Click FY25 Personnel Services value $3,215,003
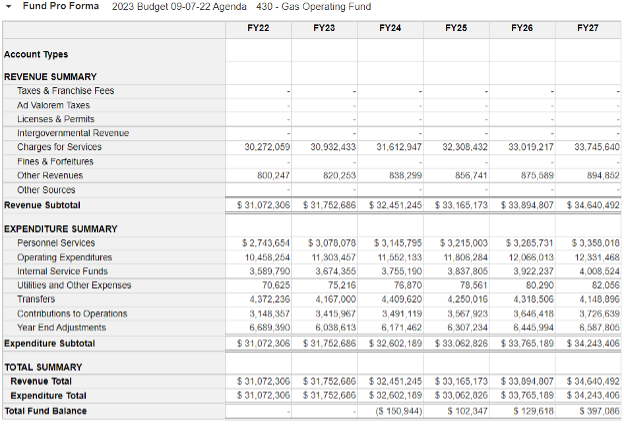This screenshot has width=624, height=424. pos(460,243)
